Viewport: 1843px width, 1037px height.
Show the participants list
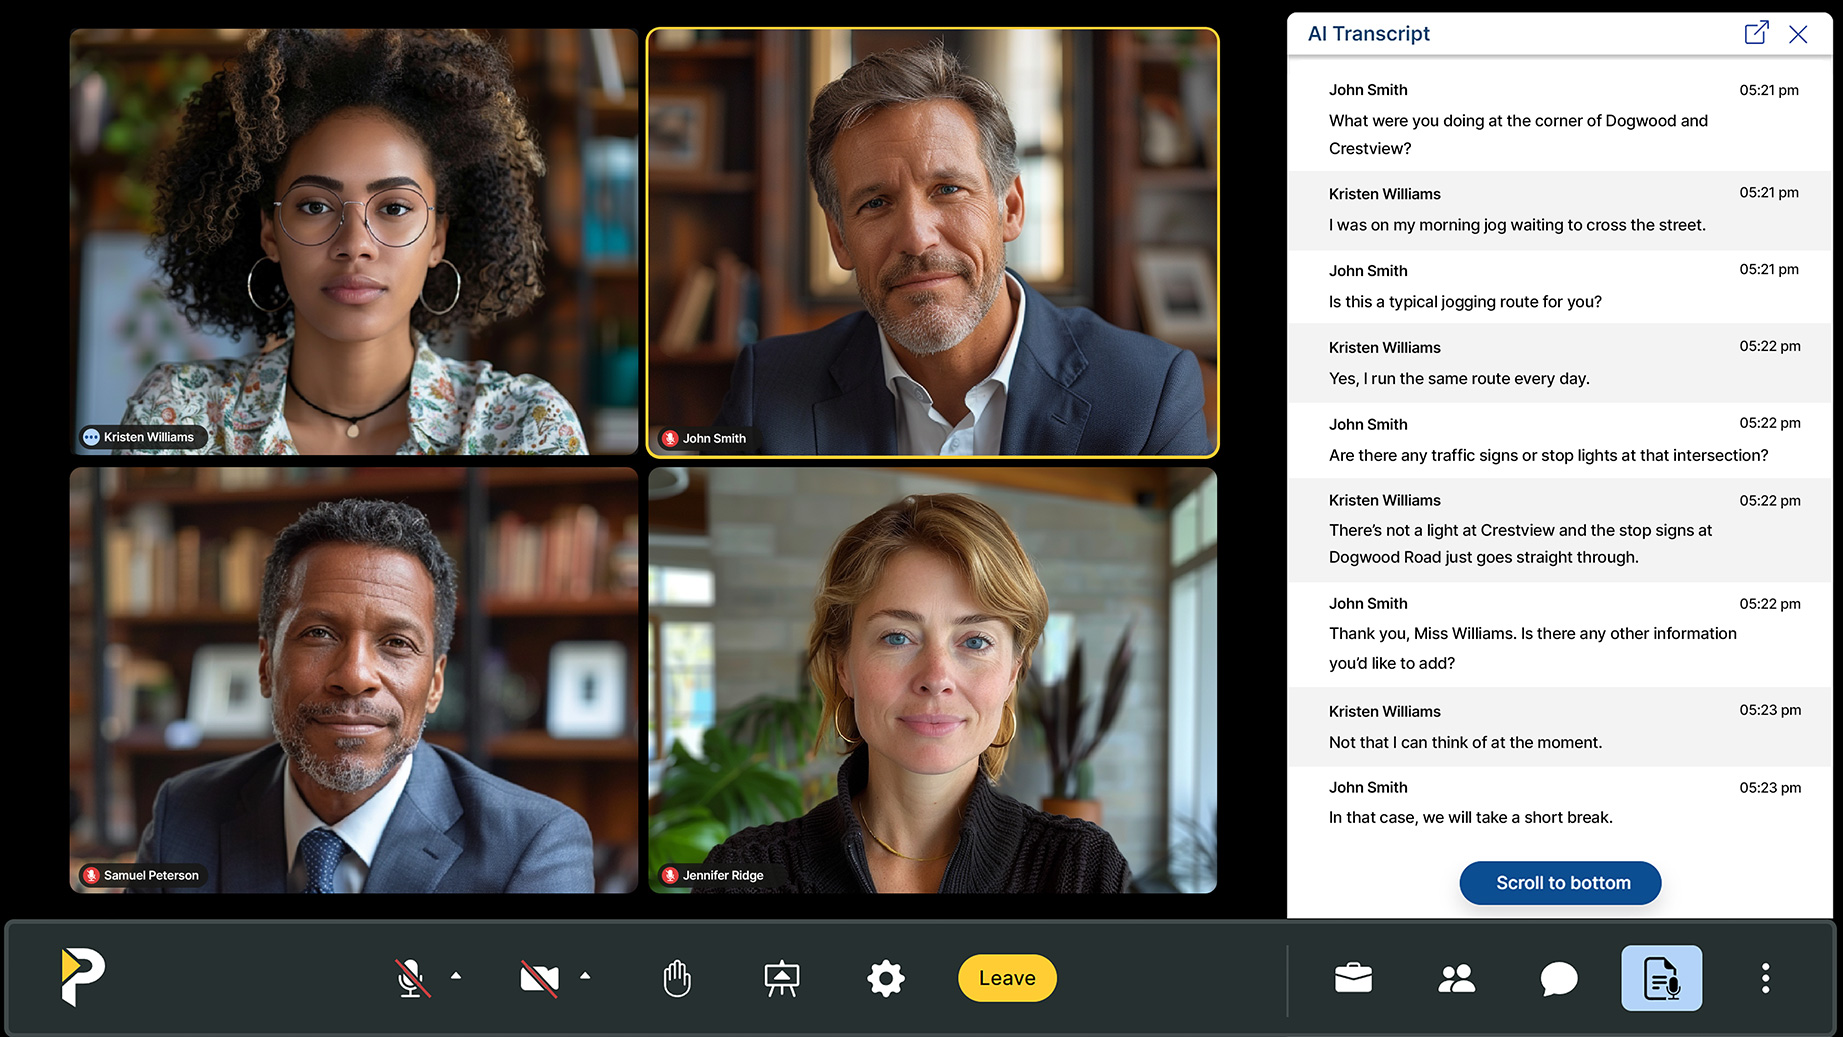coord(1456,978)
